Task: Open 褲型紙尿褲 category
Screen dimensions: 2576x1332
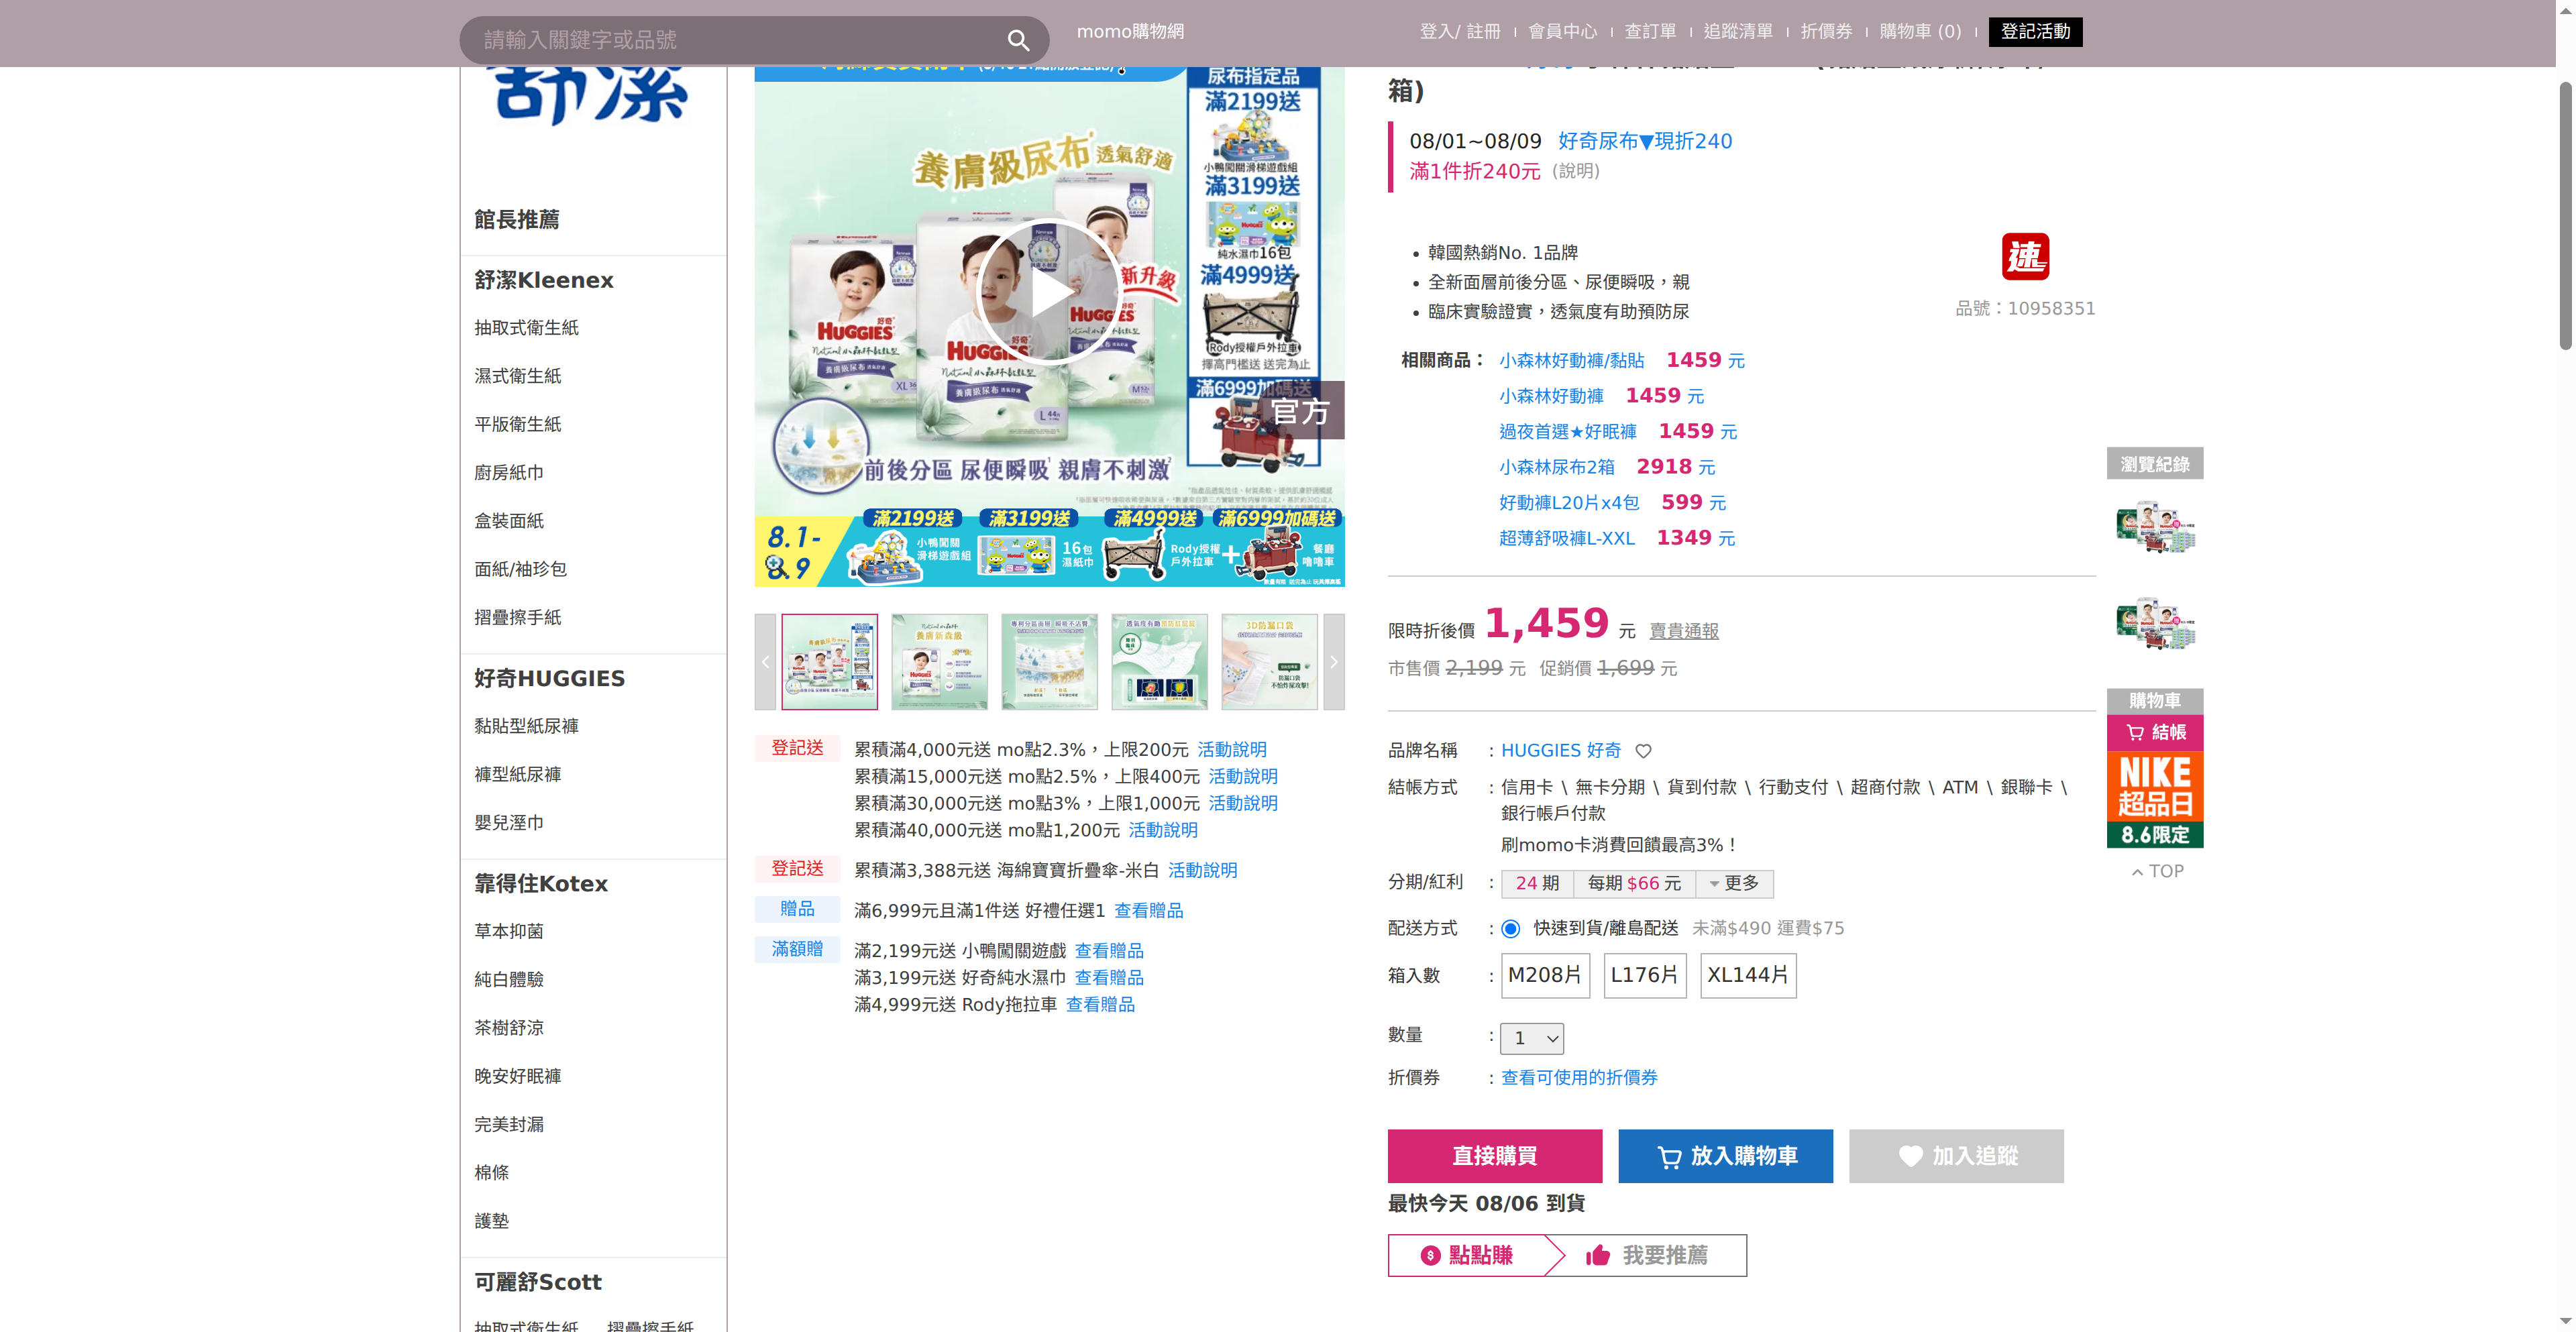Action: pyautogui.click(x=518, y=775)
